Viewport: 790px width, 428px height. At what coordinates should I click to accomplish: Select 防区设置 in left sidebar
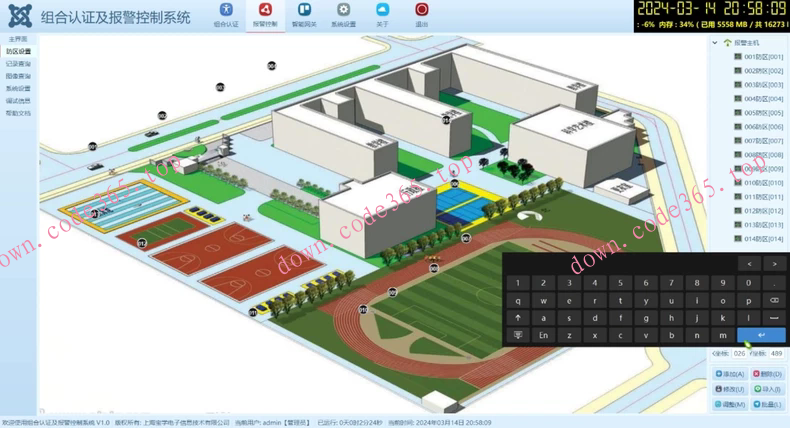point(18,51)
